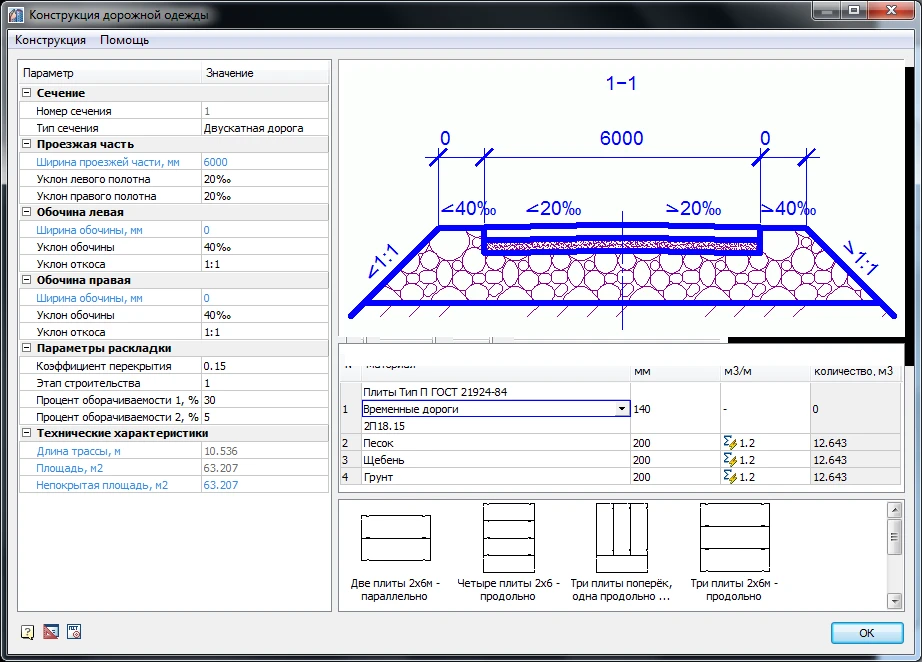Collapse the Параметры раскладки group
Image resolution: width=922 pixels, height=662 pixels.
click(x=27, y=349)
